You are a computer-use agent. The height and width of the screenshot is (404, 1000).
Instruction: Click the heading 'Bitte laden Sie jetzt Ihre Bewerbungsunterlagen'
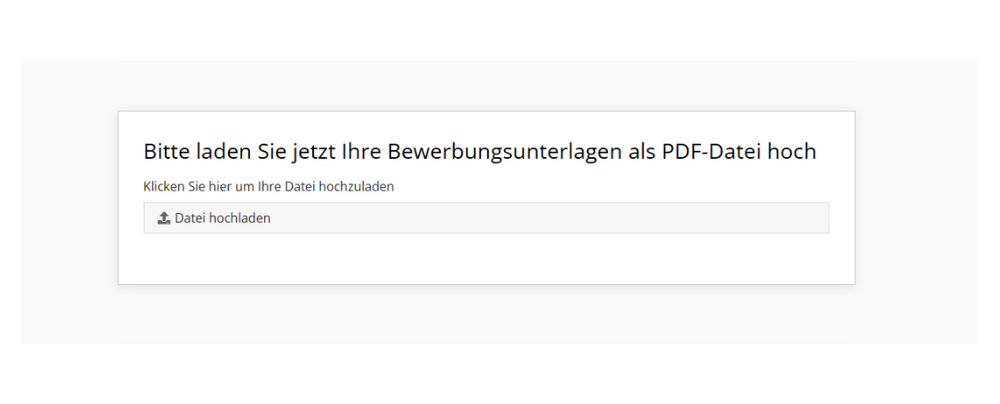click(480, 153)
